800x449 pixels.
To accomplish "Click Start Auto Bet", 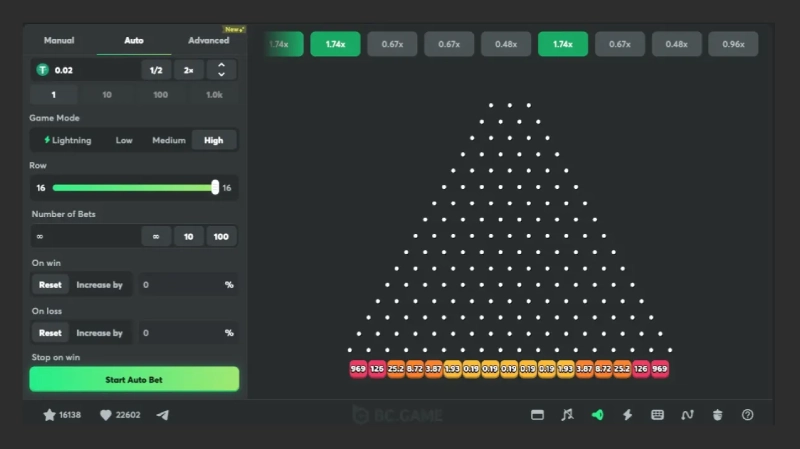I will point(134,379).
